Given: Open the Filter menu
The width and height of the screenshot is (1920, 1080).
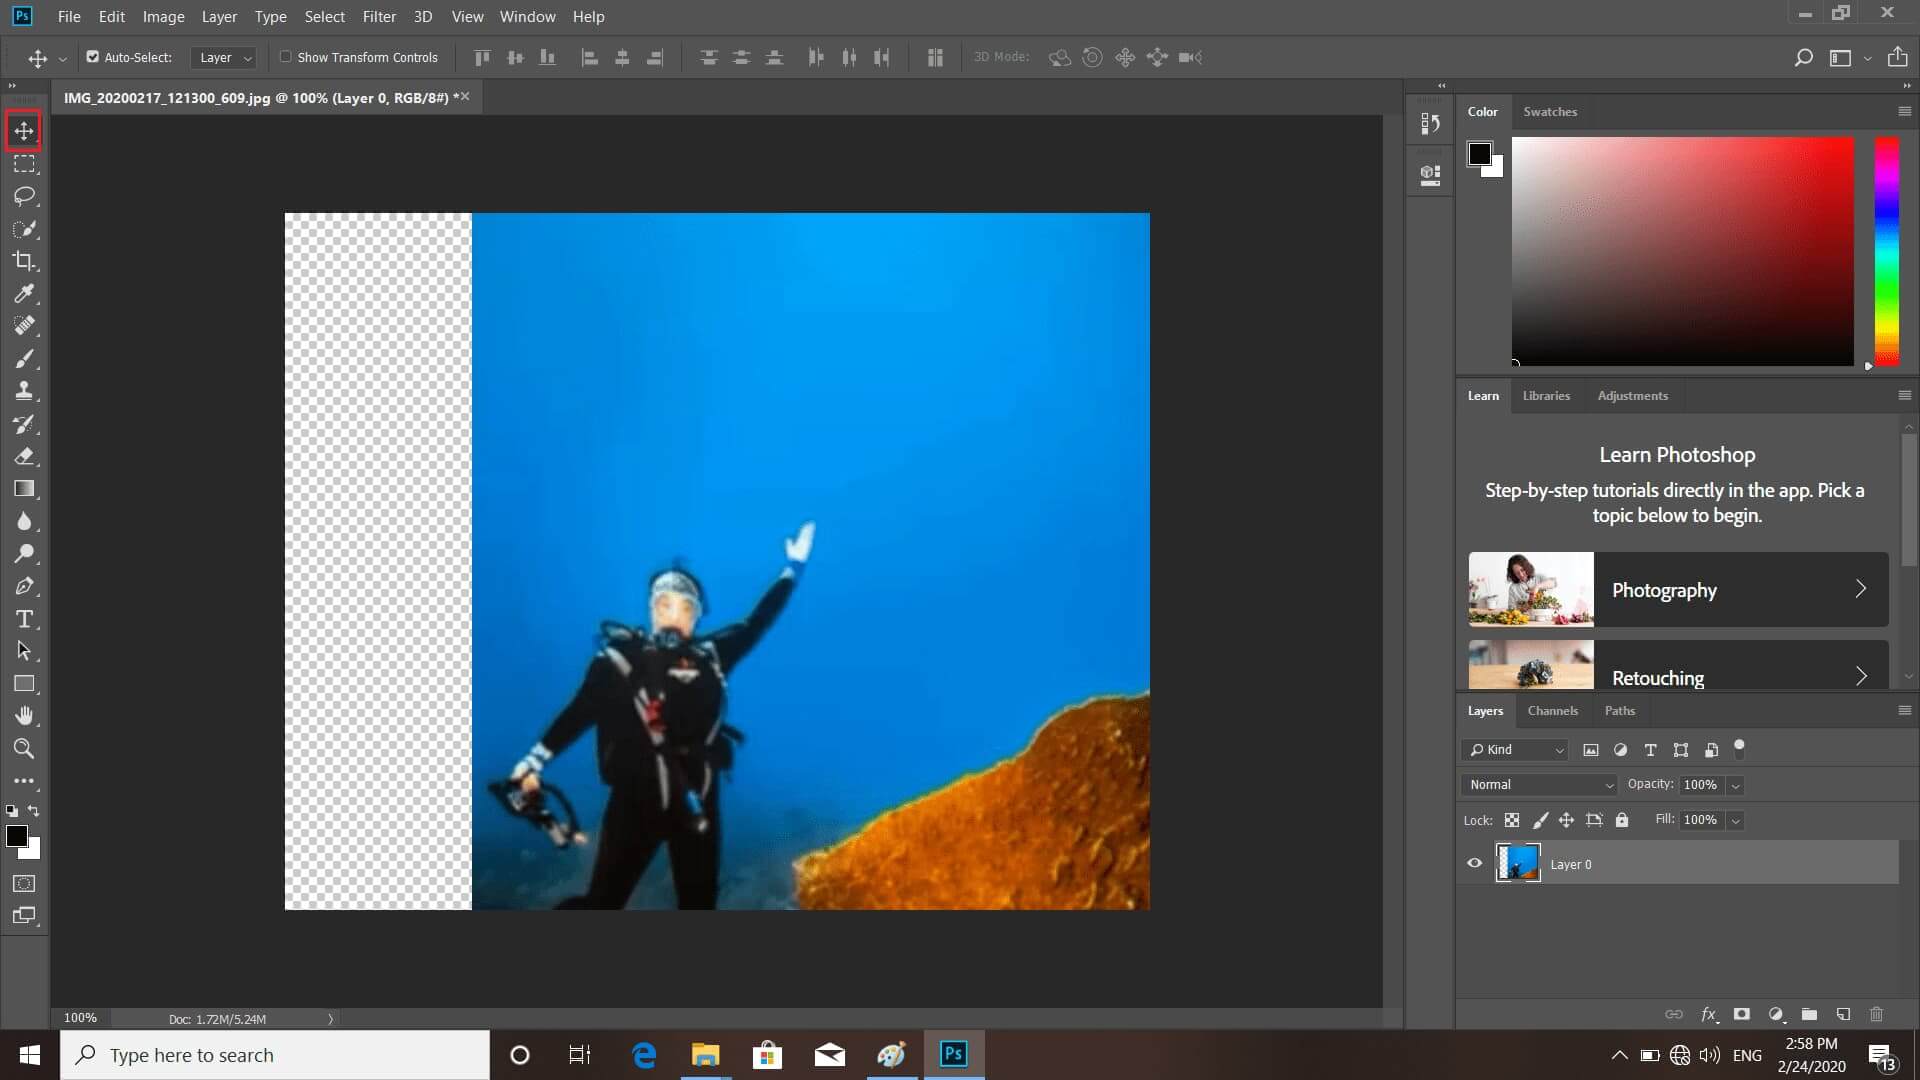Looking at the screenshot, I should [379, 16].
